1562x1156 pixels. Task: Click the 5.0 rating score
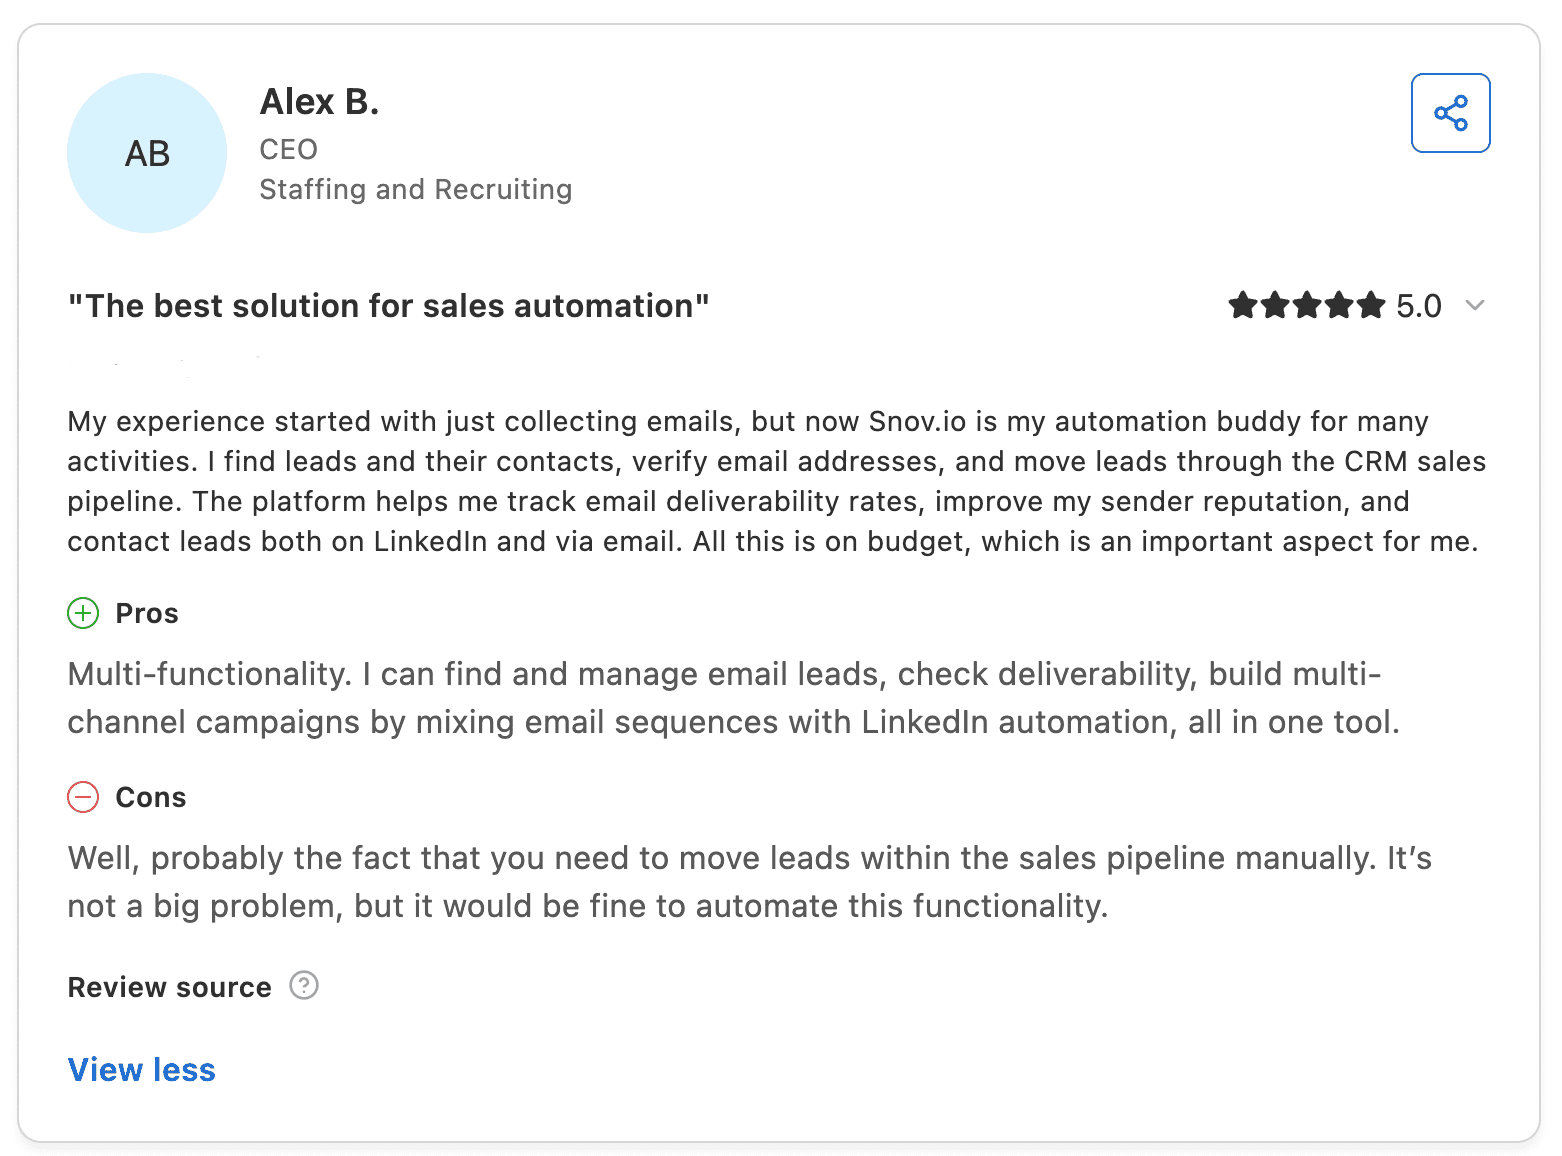click(x=1419, y=306)
